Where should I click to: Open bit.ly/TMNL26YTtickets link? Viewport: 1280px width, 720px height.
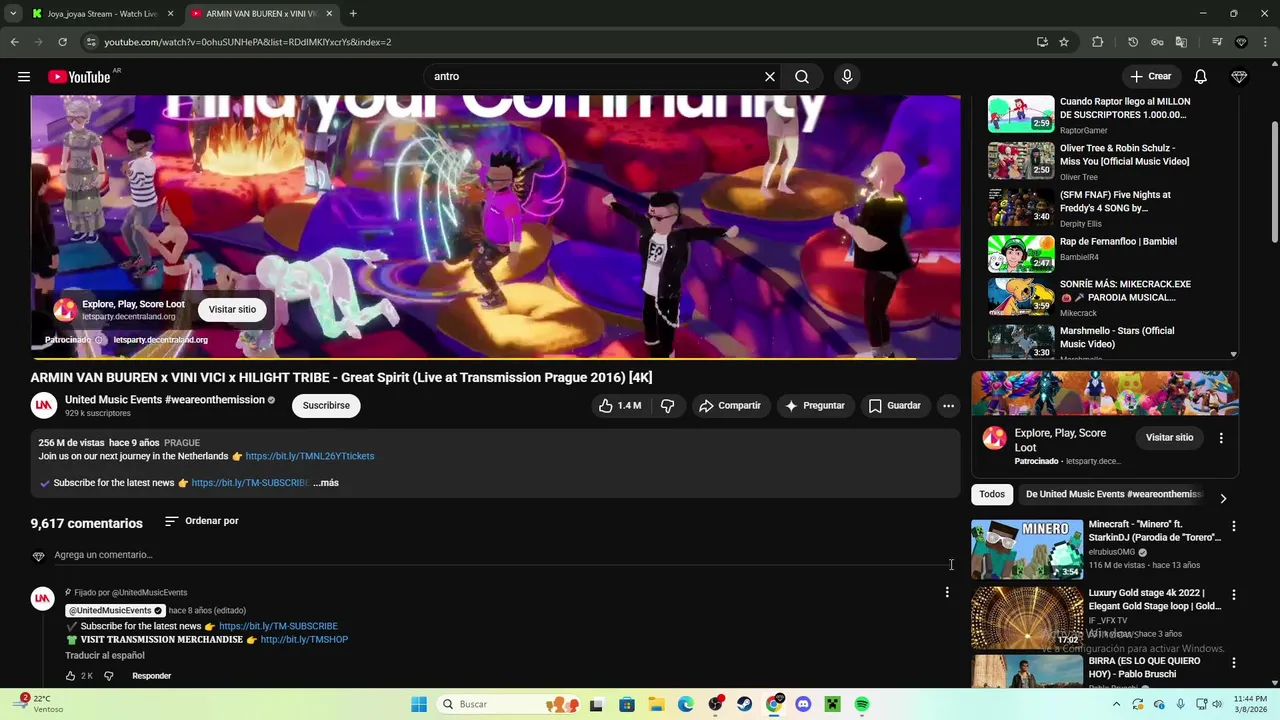coord(310,456)
